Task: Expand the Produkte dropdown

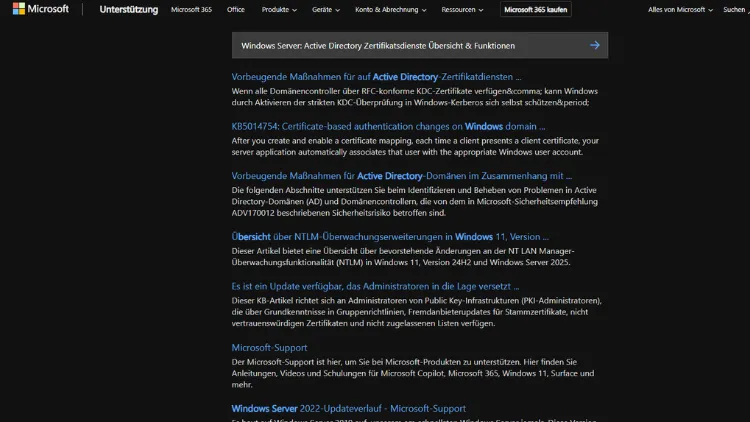Action: pyautogui.click(x=279, y=10)
